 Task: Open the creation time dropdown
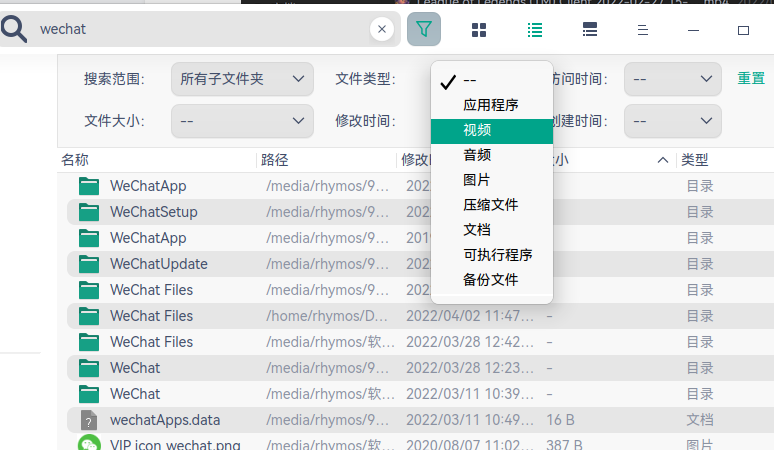pyautogui.click(x=672, y=121)
